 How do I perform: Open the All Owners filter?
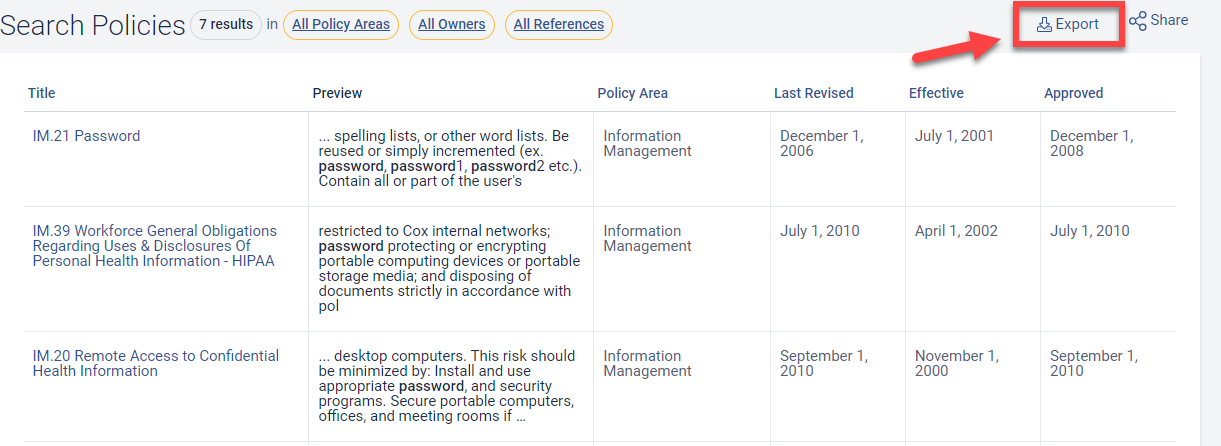click(452, 25)
